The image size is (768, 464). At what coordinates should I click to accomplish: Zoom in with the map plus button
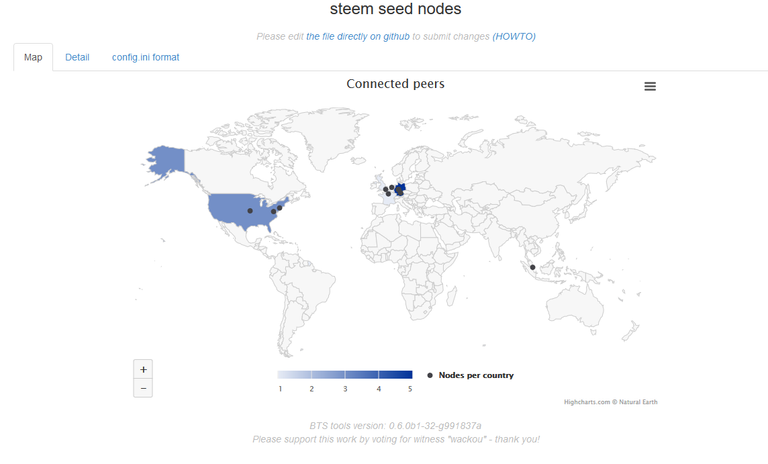click(x=143, y=369)
